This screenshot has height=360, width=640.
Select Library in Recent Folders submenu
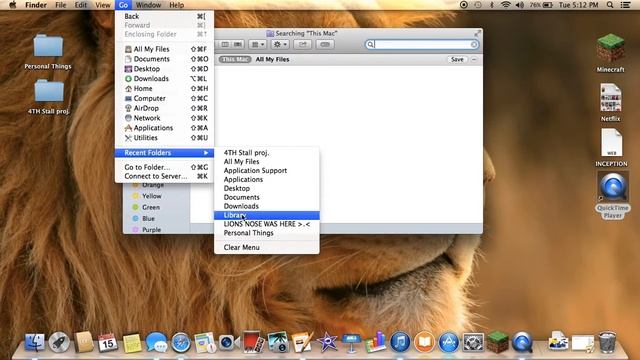click(x=267, y=215)
